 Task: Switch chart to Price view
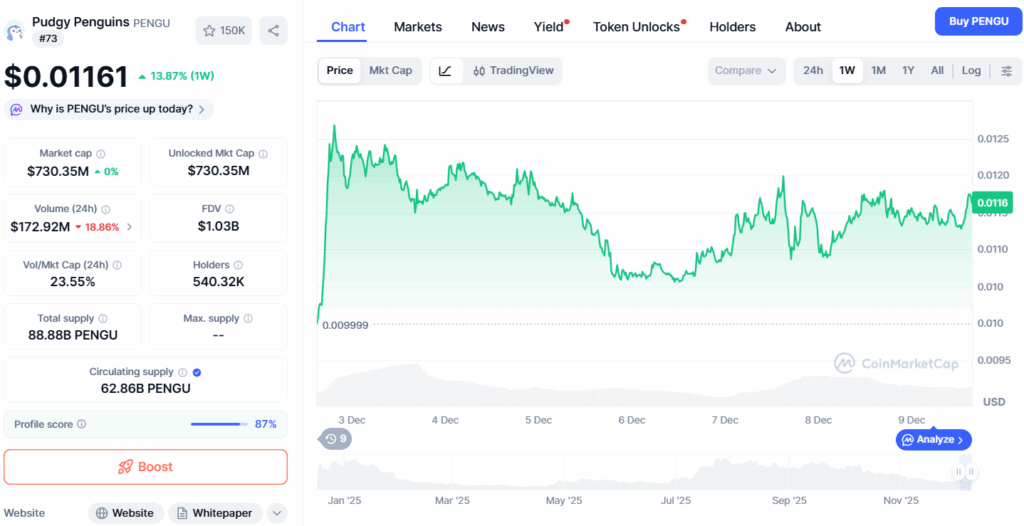[x=340, y=71]
